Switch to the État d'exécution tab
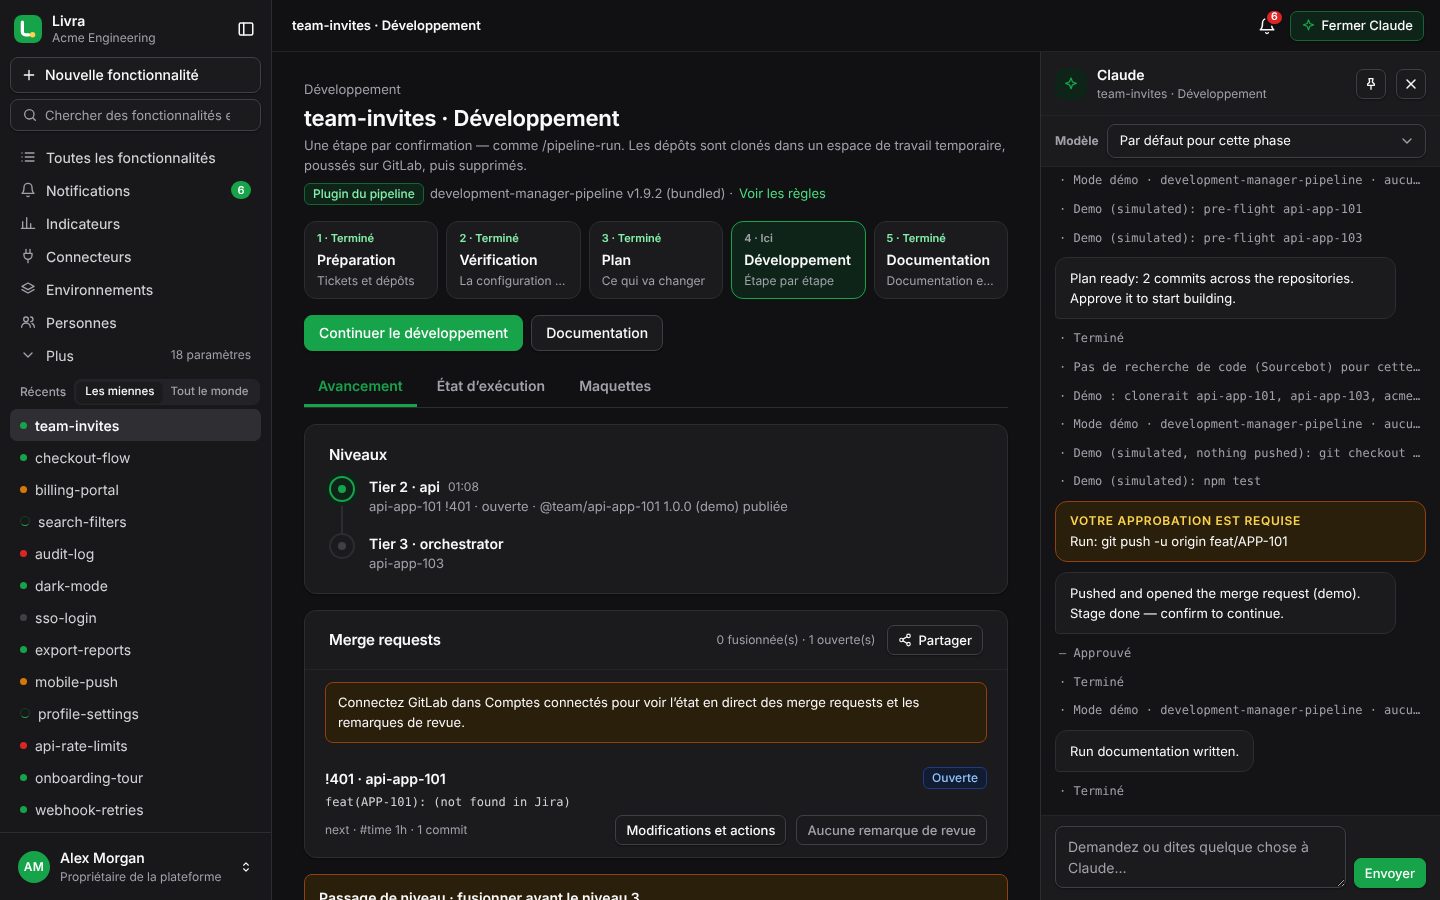Image resolution: width=1440 pixels, height=900 pixels. [x=491, y=386]
